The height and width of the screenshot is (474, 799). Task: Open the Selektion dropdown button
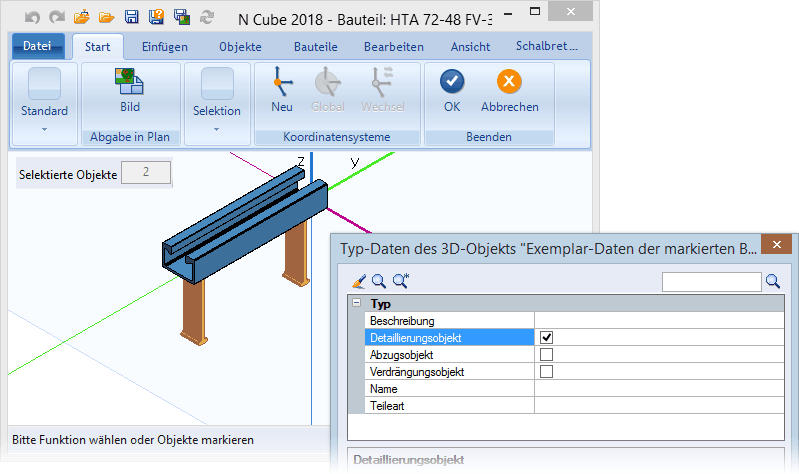[x=217, y=104]
